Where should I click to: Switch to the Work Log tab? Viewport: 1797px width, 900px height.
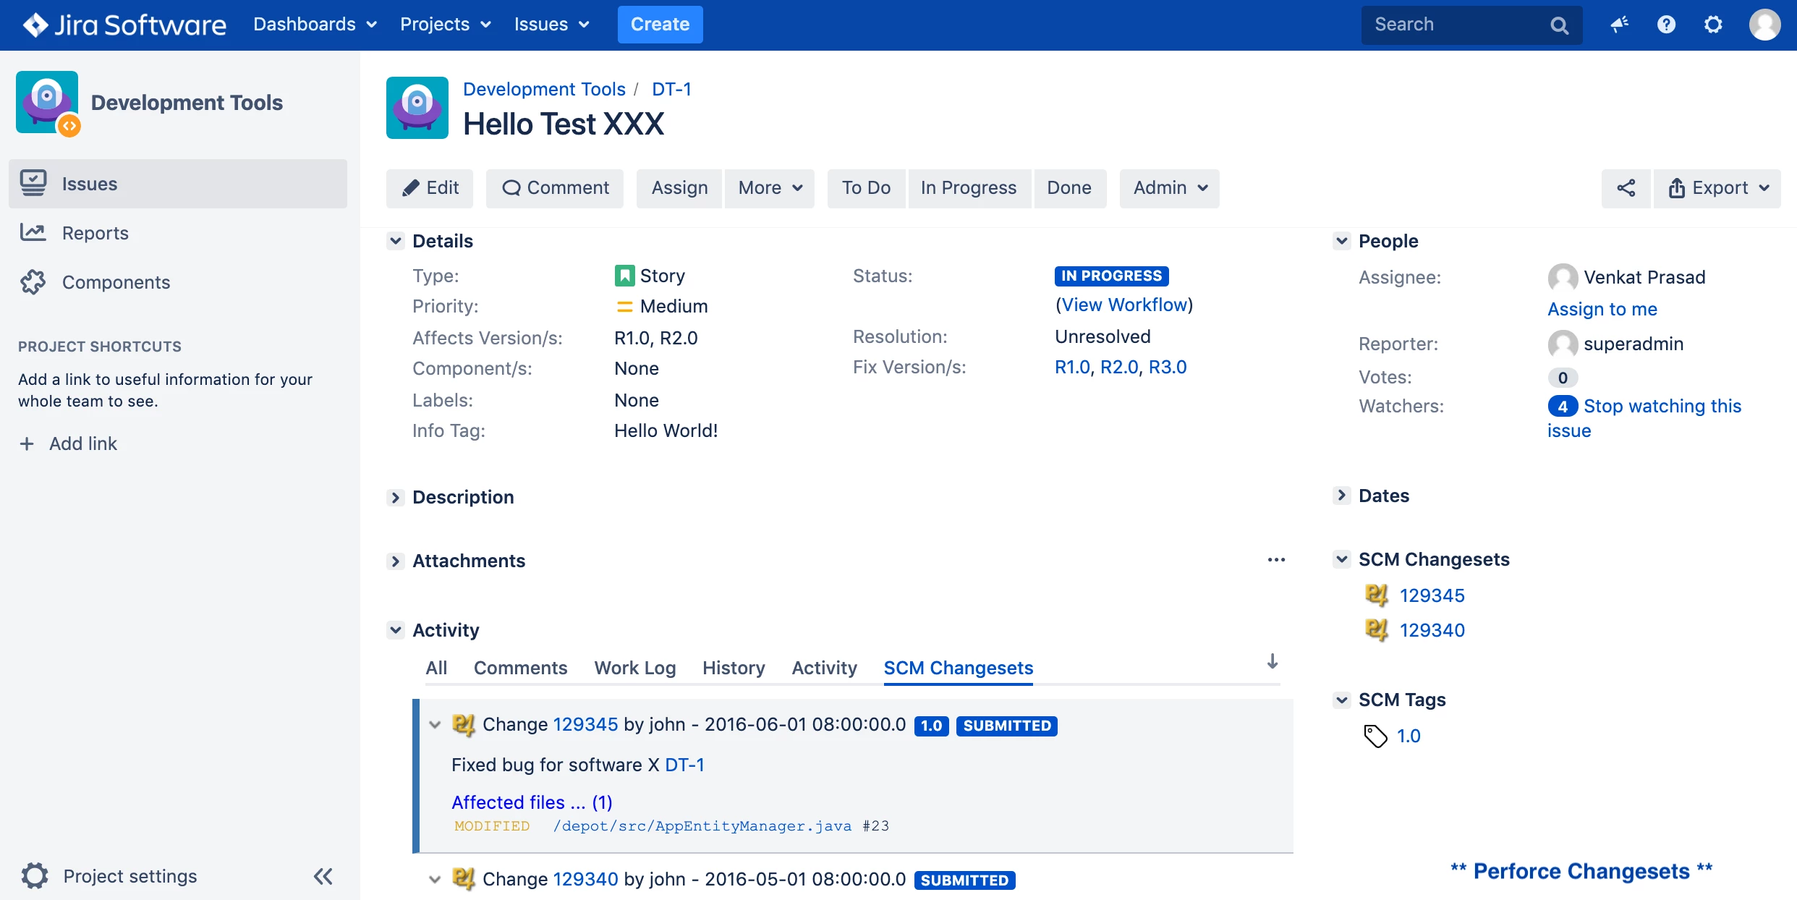tap(635, 668)
